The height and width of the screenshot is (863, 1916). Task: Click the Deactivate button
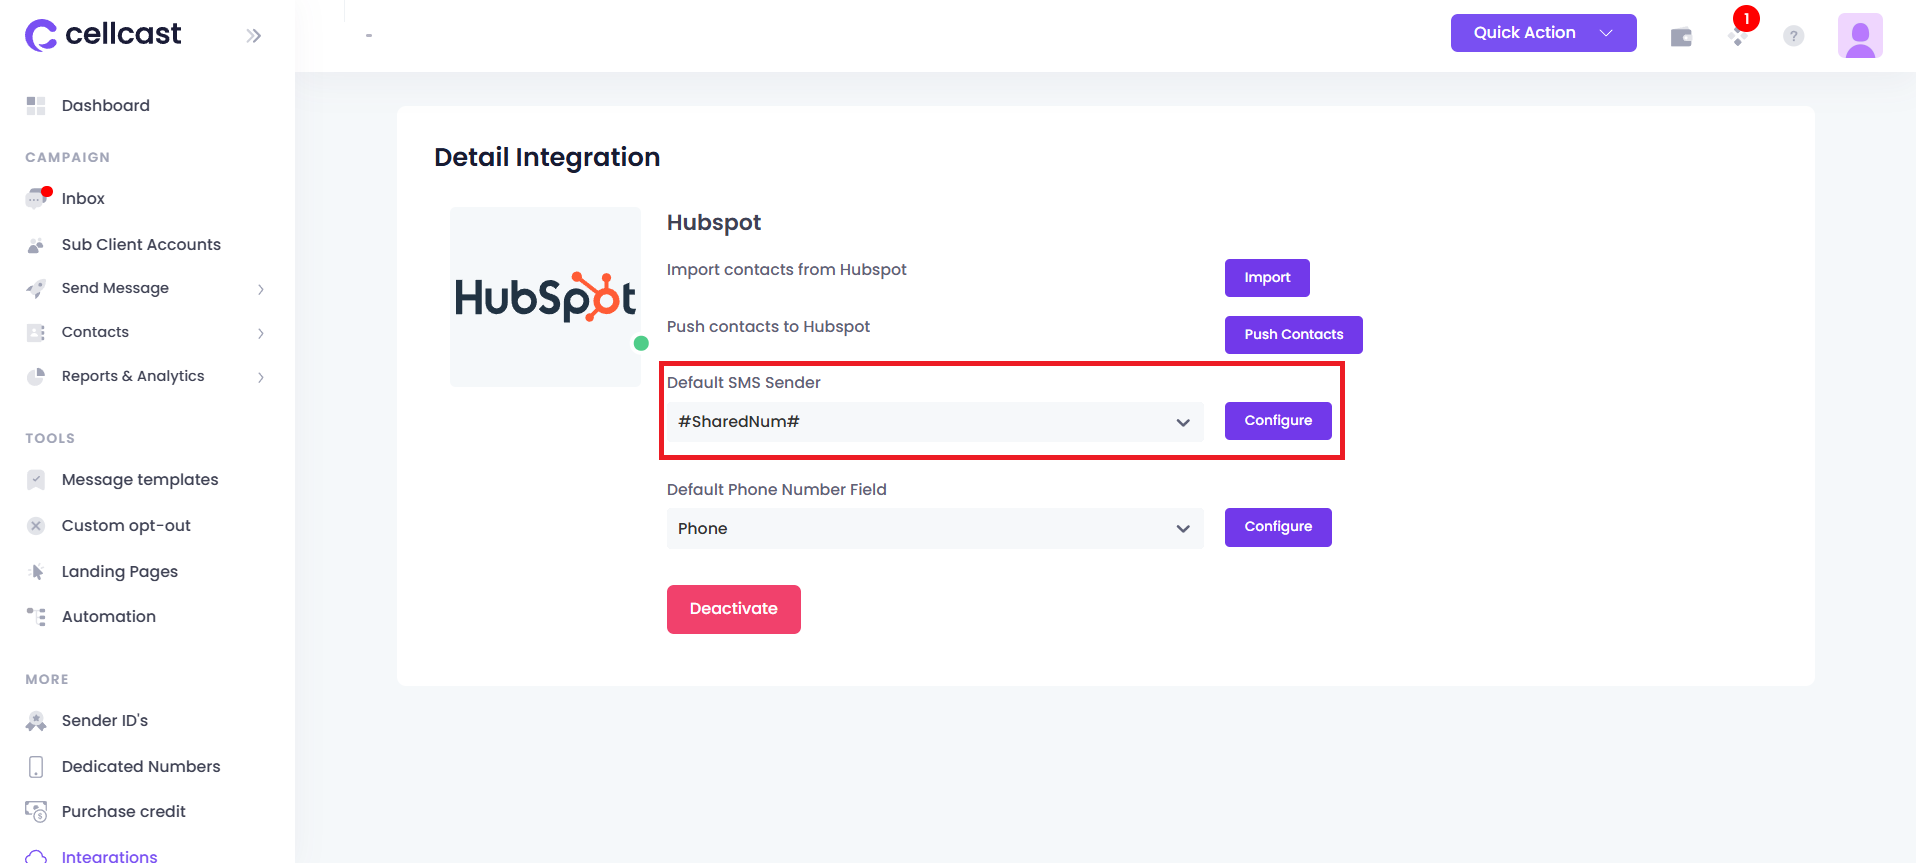point(734,609)
